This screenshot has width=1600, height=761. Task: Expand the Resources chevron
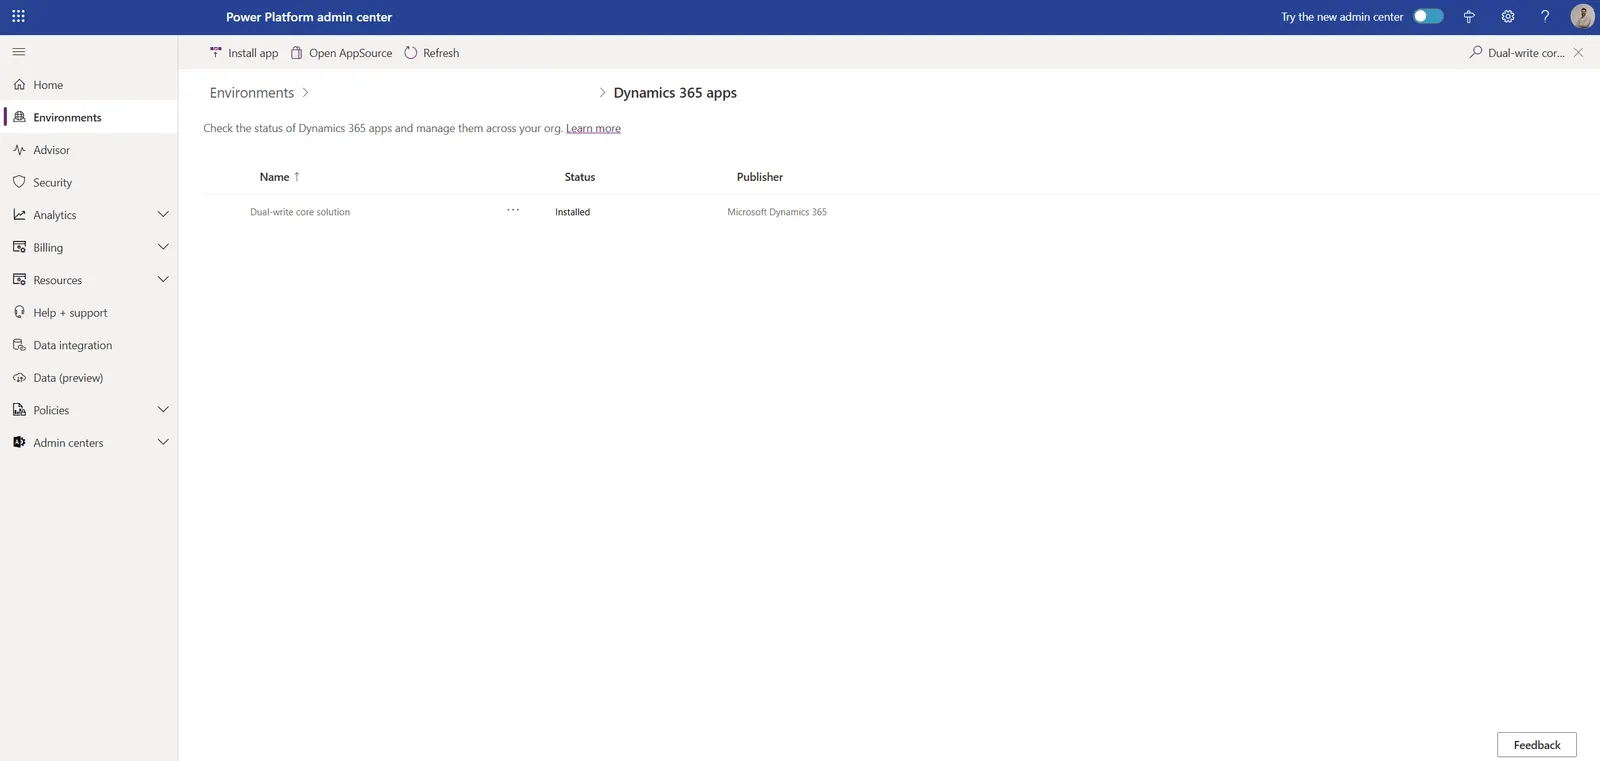pos(163,280)
